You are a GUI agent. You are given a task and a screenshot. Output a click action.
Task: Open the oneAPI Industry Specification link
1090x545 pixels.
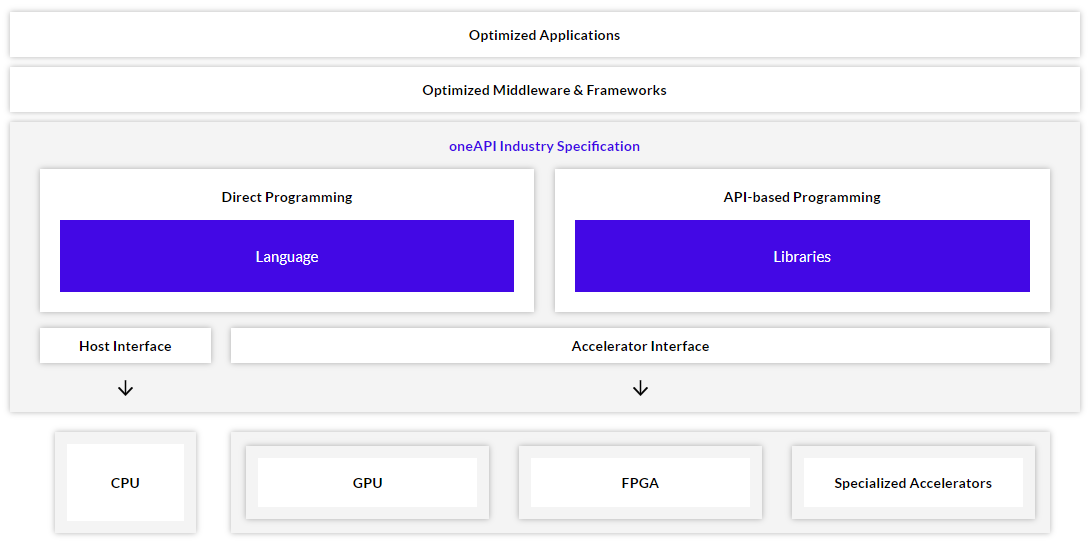(x=544, y=146)
